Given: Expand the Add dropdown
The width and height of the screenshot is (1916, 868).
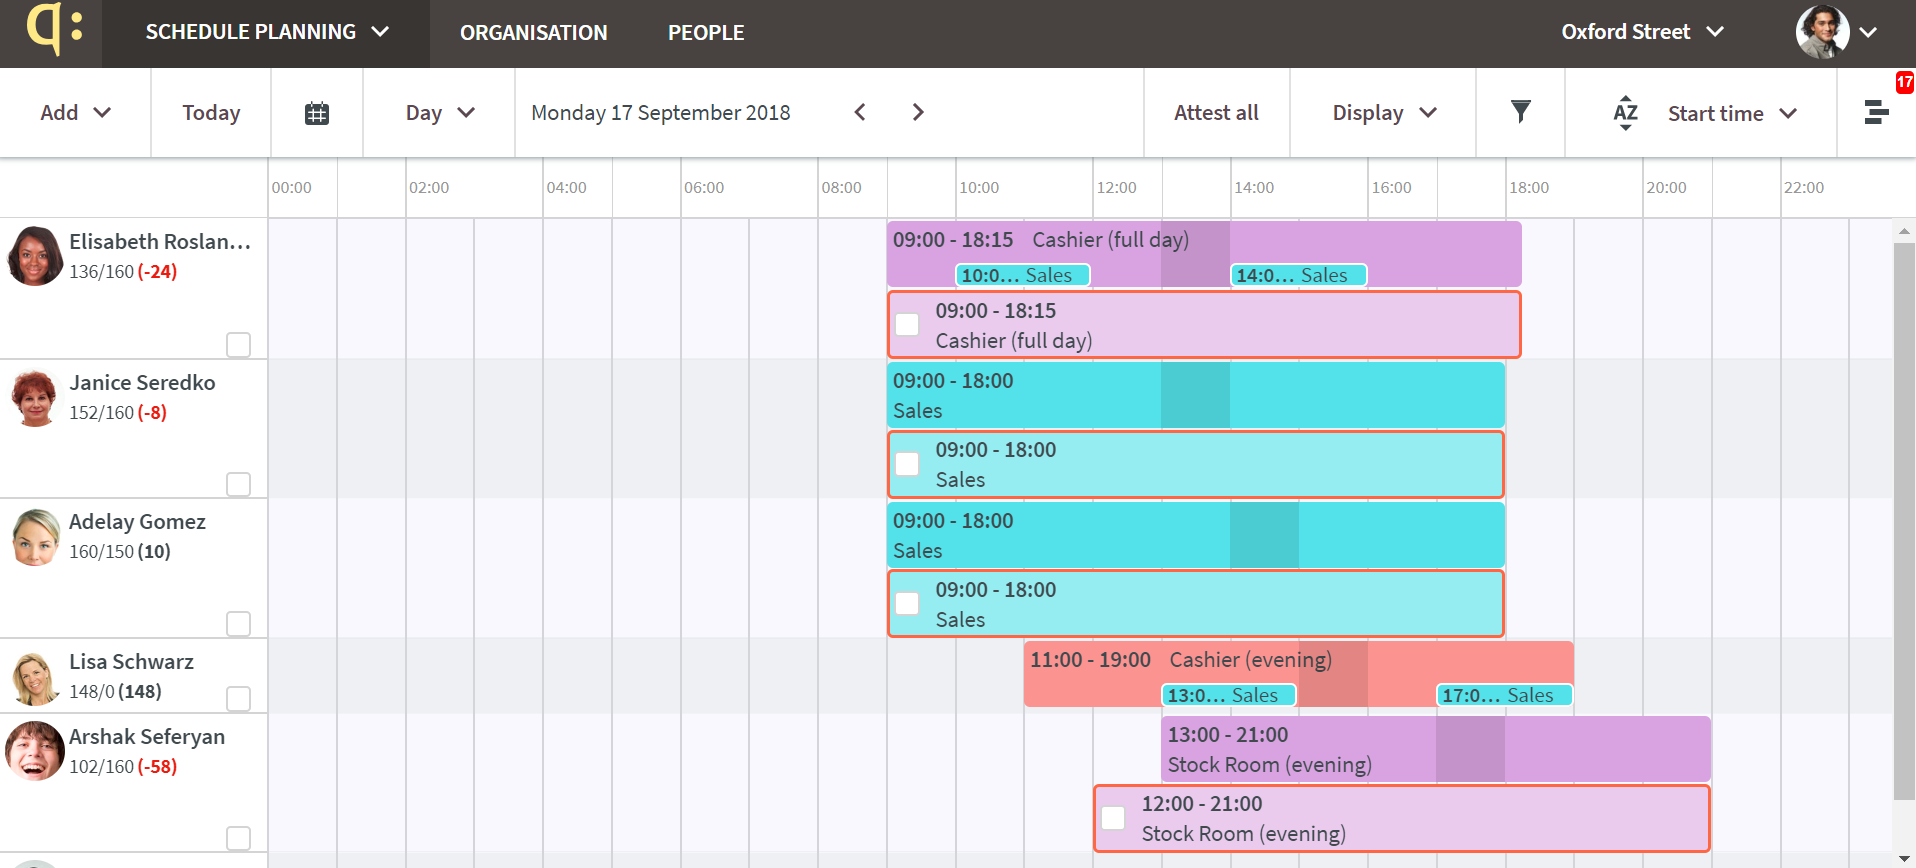Looking at the screenshot, I should pyautogui.click(x=75, y=113).
